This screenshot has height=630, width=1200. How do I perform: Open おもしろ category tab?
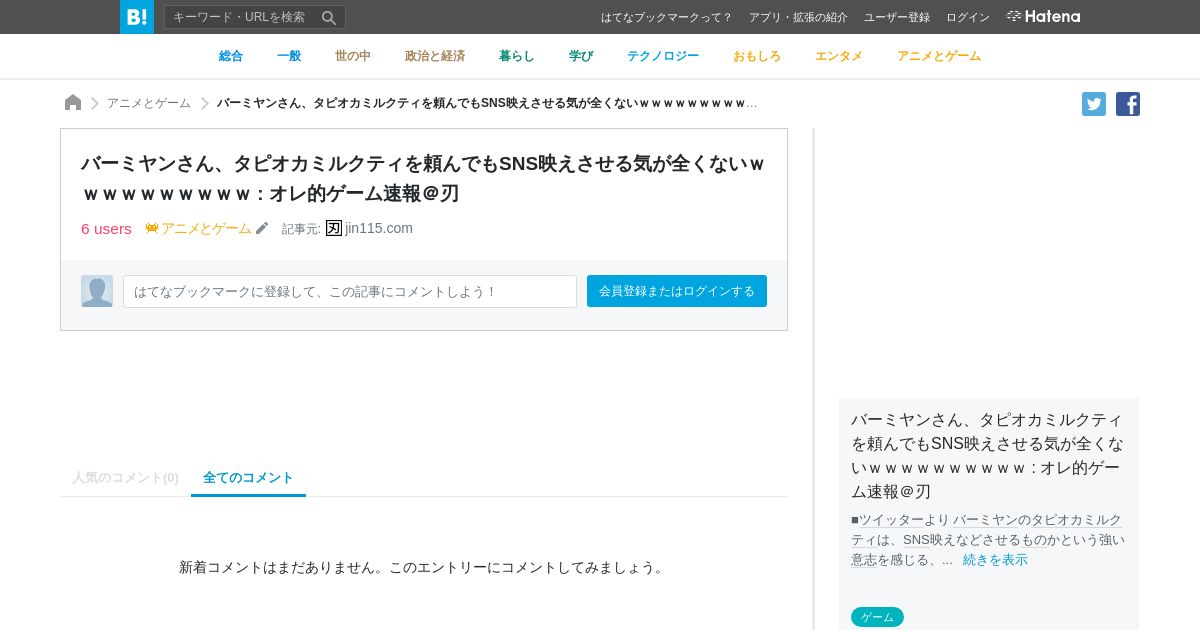tap(757, 56)
